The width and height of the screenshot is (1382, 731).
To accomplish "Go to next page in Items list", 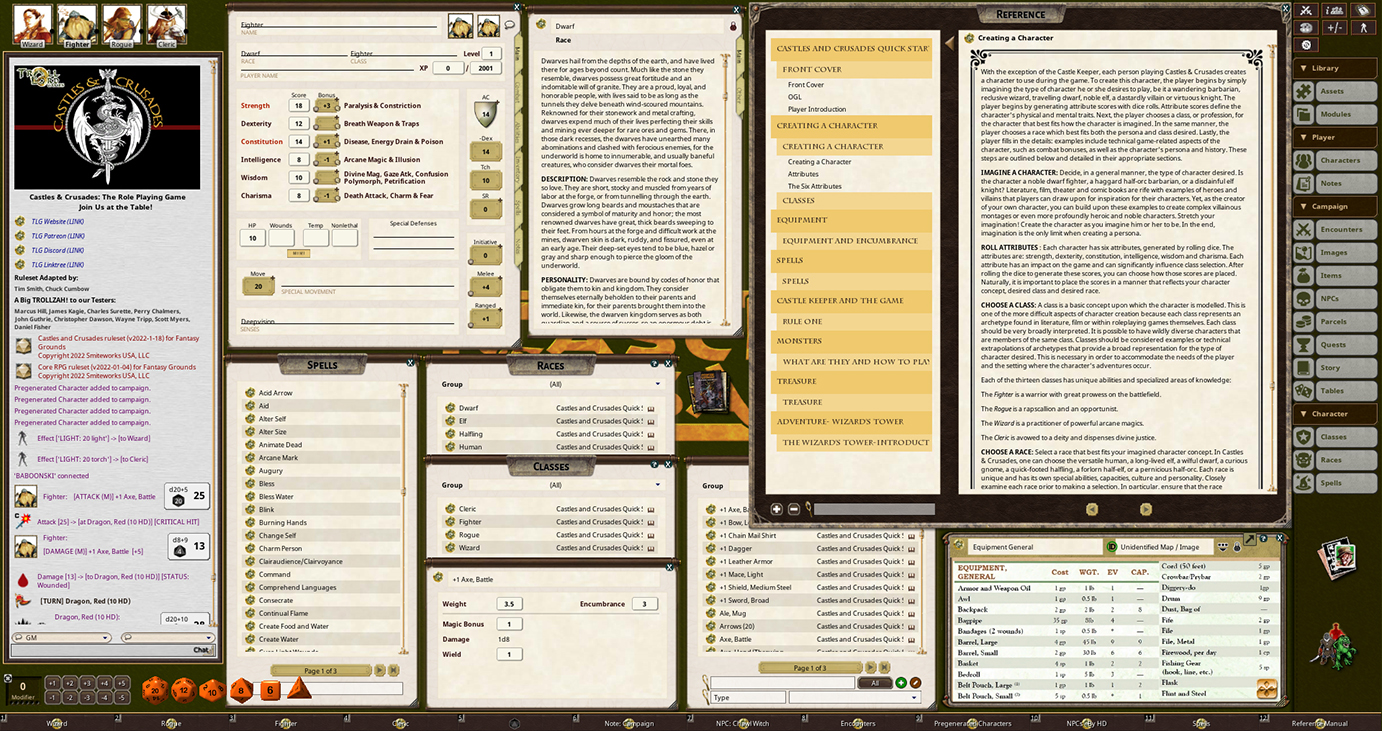I will coord(871,667).
